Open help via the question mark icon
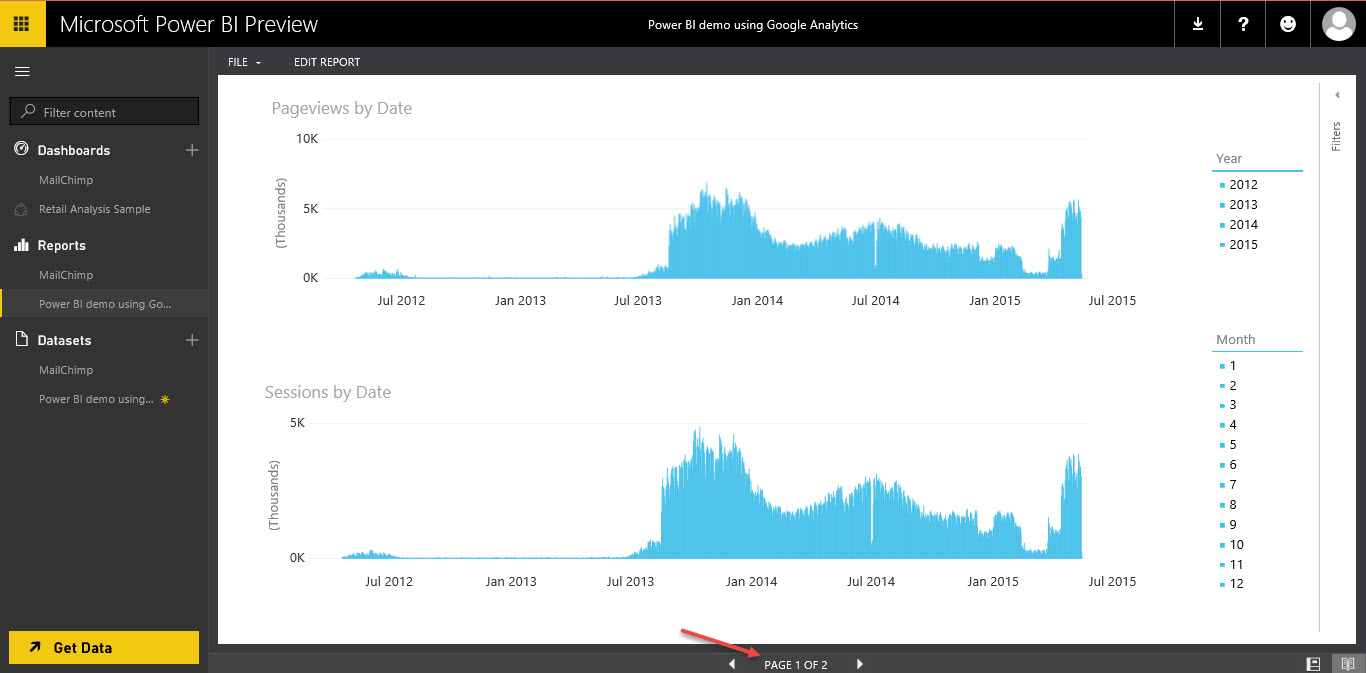Screen dimensions: 1366x673 [x=1242, y=23]
